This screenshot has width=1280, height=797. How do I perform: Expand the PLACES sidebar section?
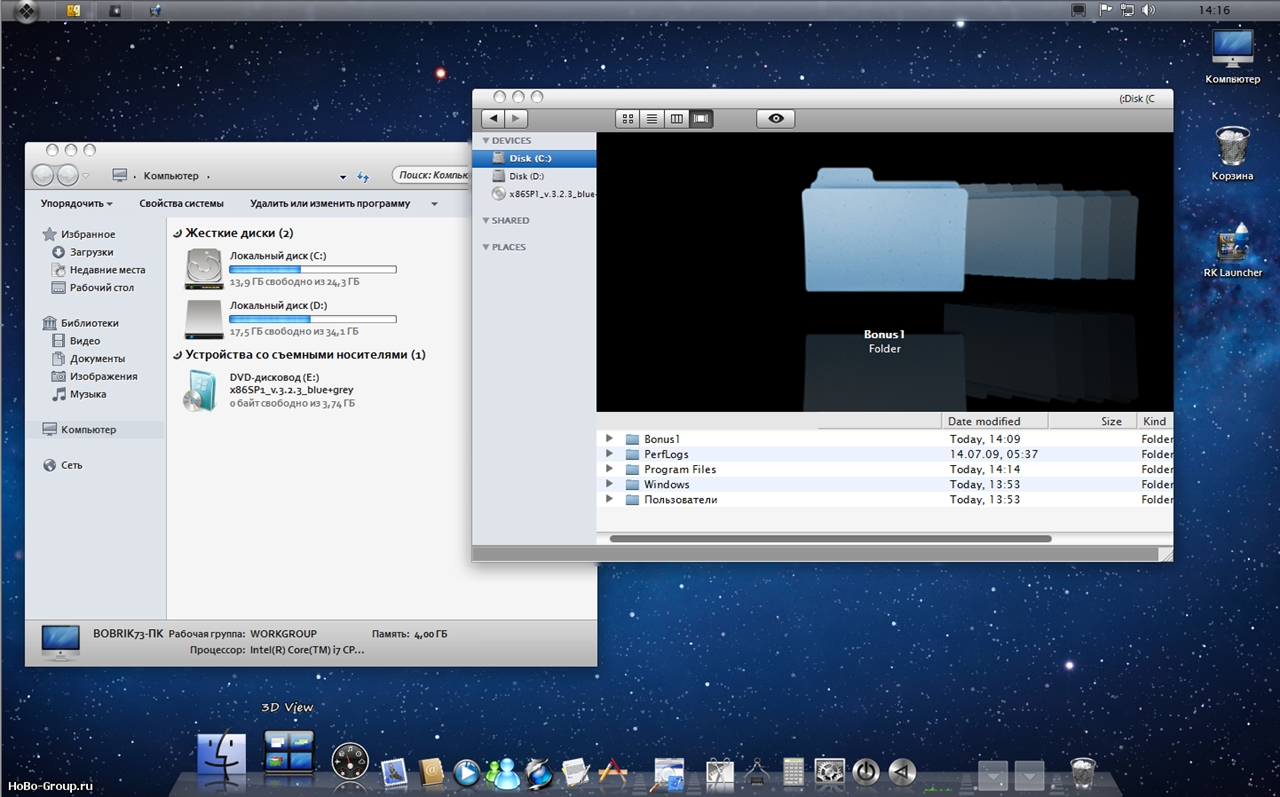tap(486, 247)
